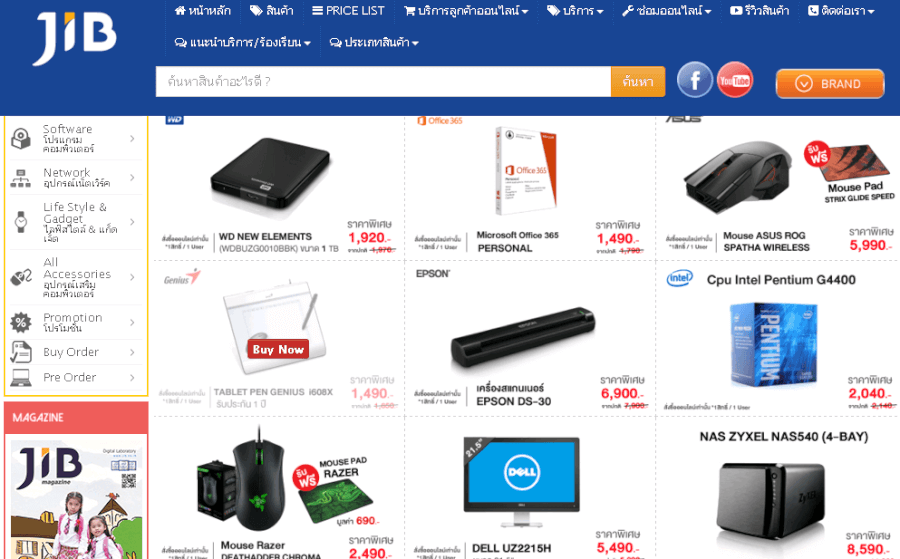The width and height of the screenshot is (900, 559).
Task: Open the Network category icon in sidebar
Action: (x=21, y=178)
